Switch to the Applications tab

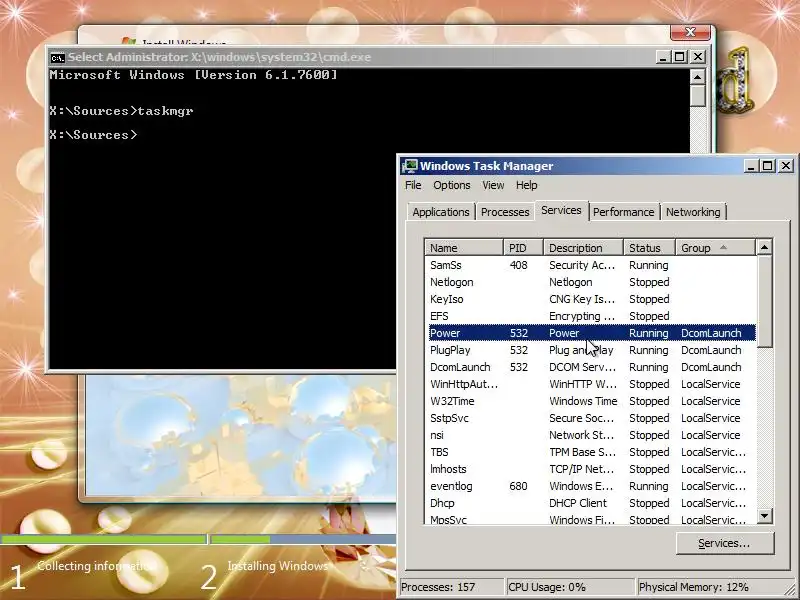click(x=441, y=212)
